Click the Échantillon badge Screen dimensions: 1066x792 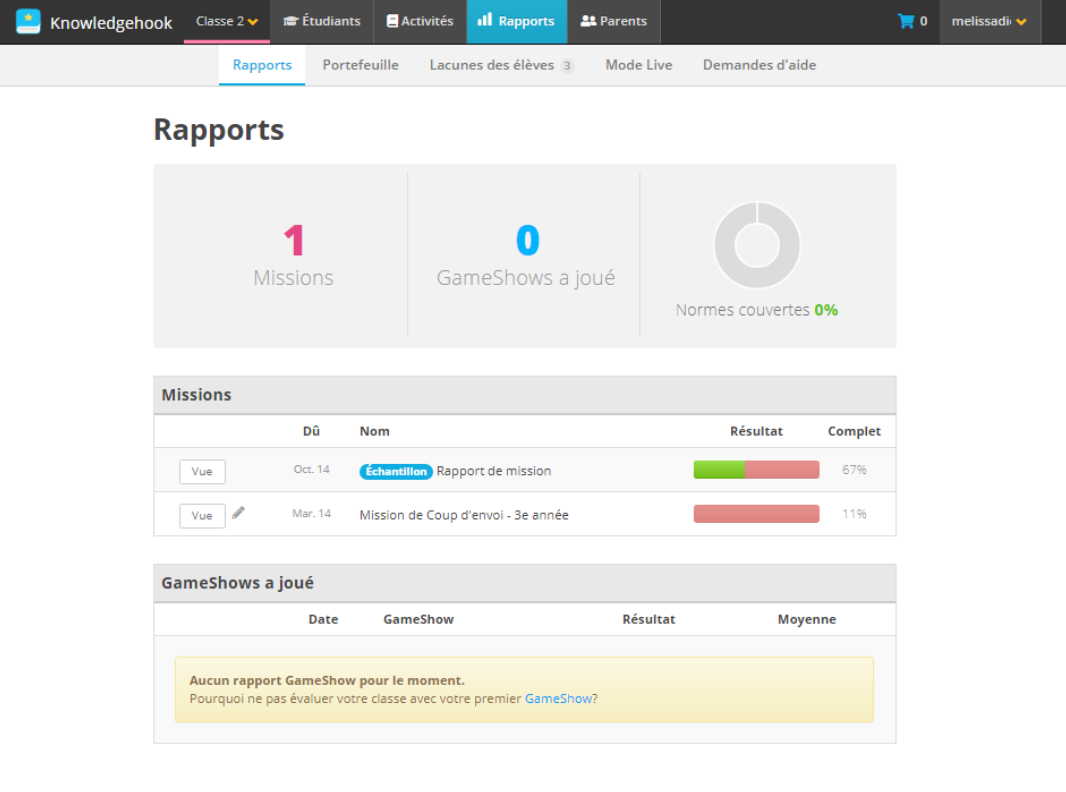(x=396, y=471)
